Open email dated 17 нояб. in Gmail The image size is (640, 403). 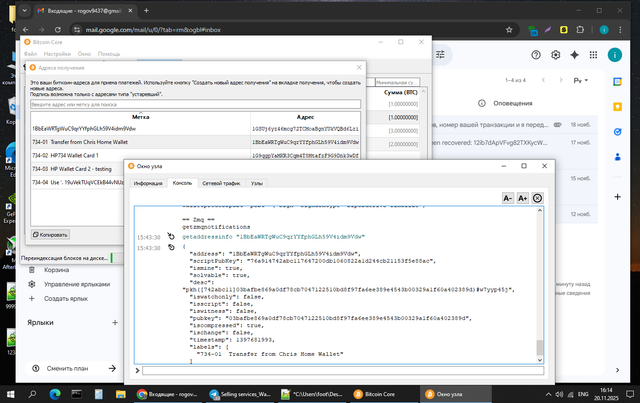click(x=514, y=143)
